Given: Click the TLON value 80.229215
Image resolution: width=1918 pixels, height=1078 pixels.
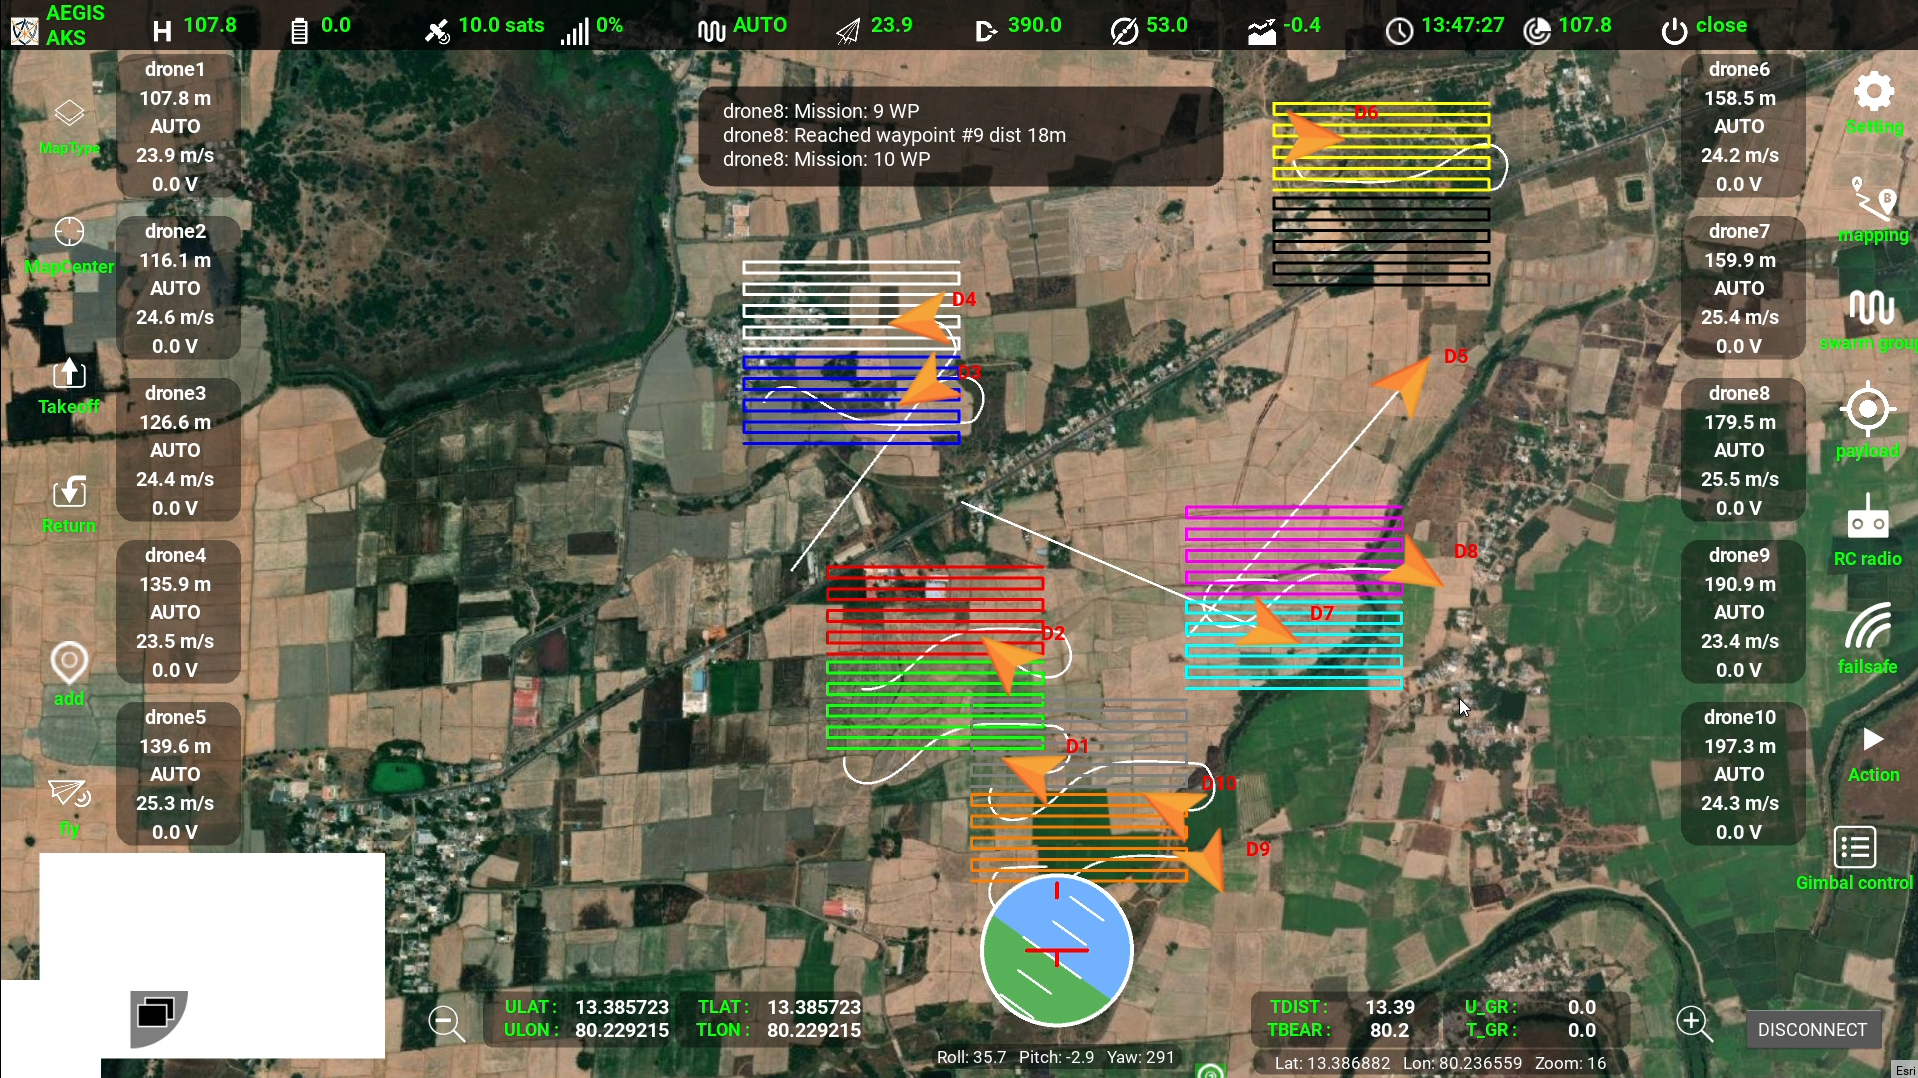Looking at the screenshot, I should coord(814,1030).
